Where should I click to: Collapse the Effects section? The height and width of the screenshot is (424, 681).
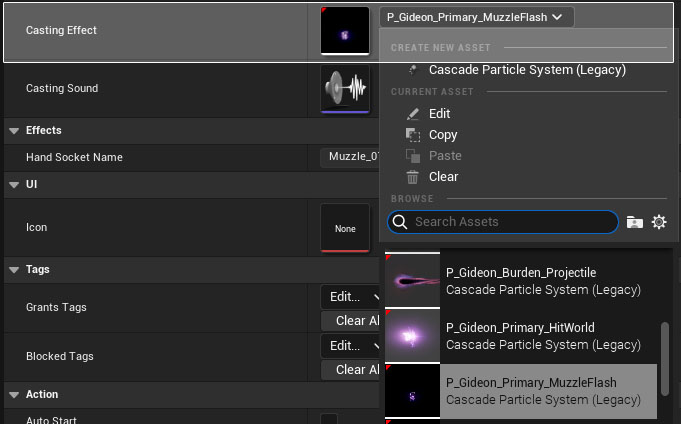click(x=14, y=130)
